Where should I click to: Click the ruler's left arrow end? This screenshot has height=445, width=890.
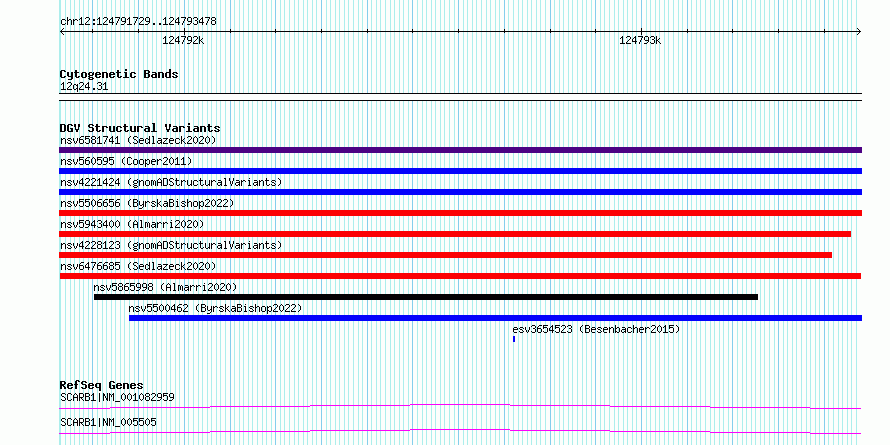62,31
